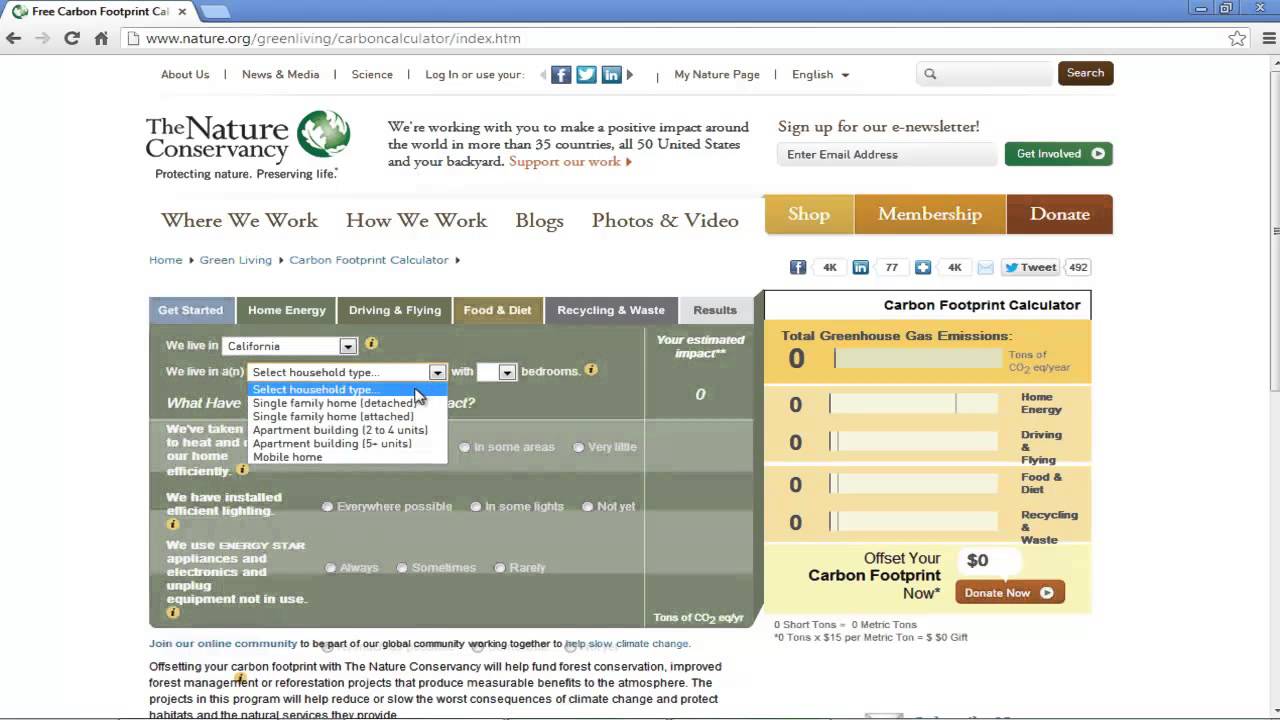Choose 'Single family home (detached)' option
This screenshot has width=1280, height=720.
coord(347,403)
